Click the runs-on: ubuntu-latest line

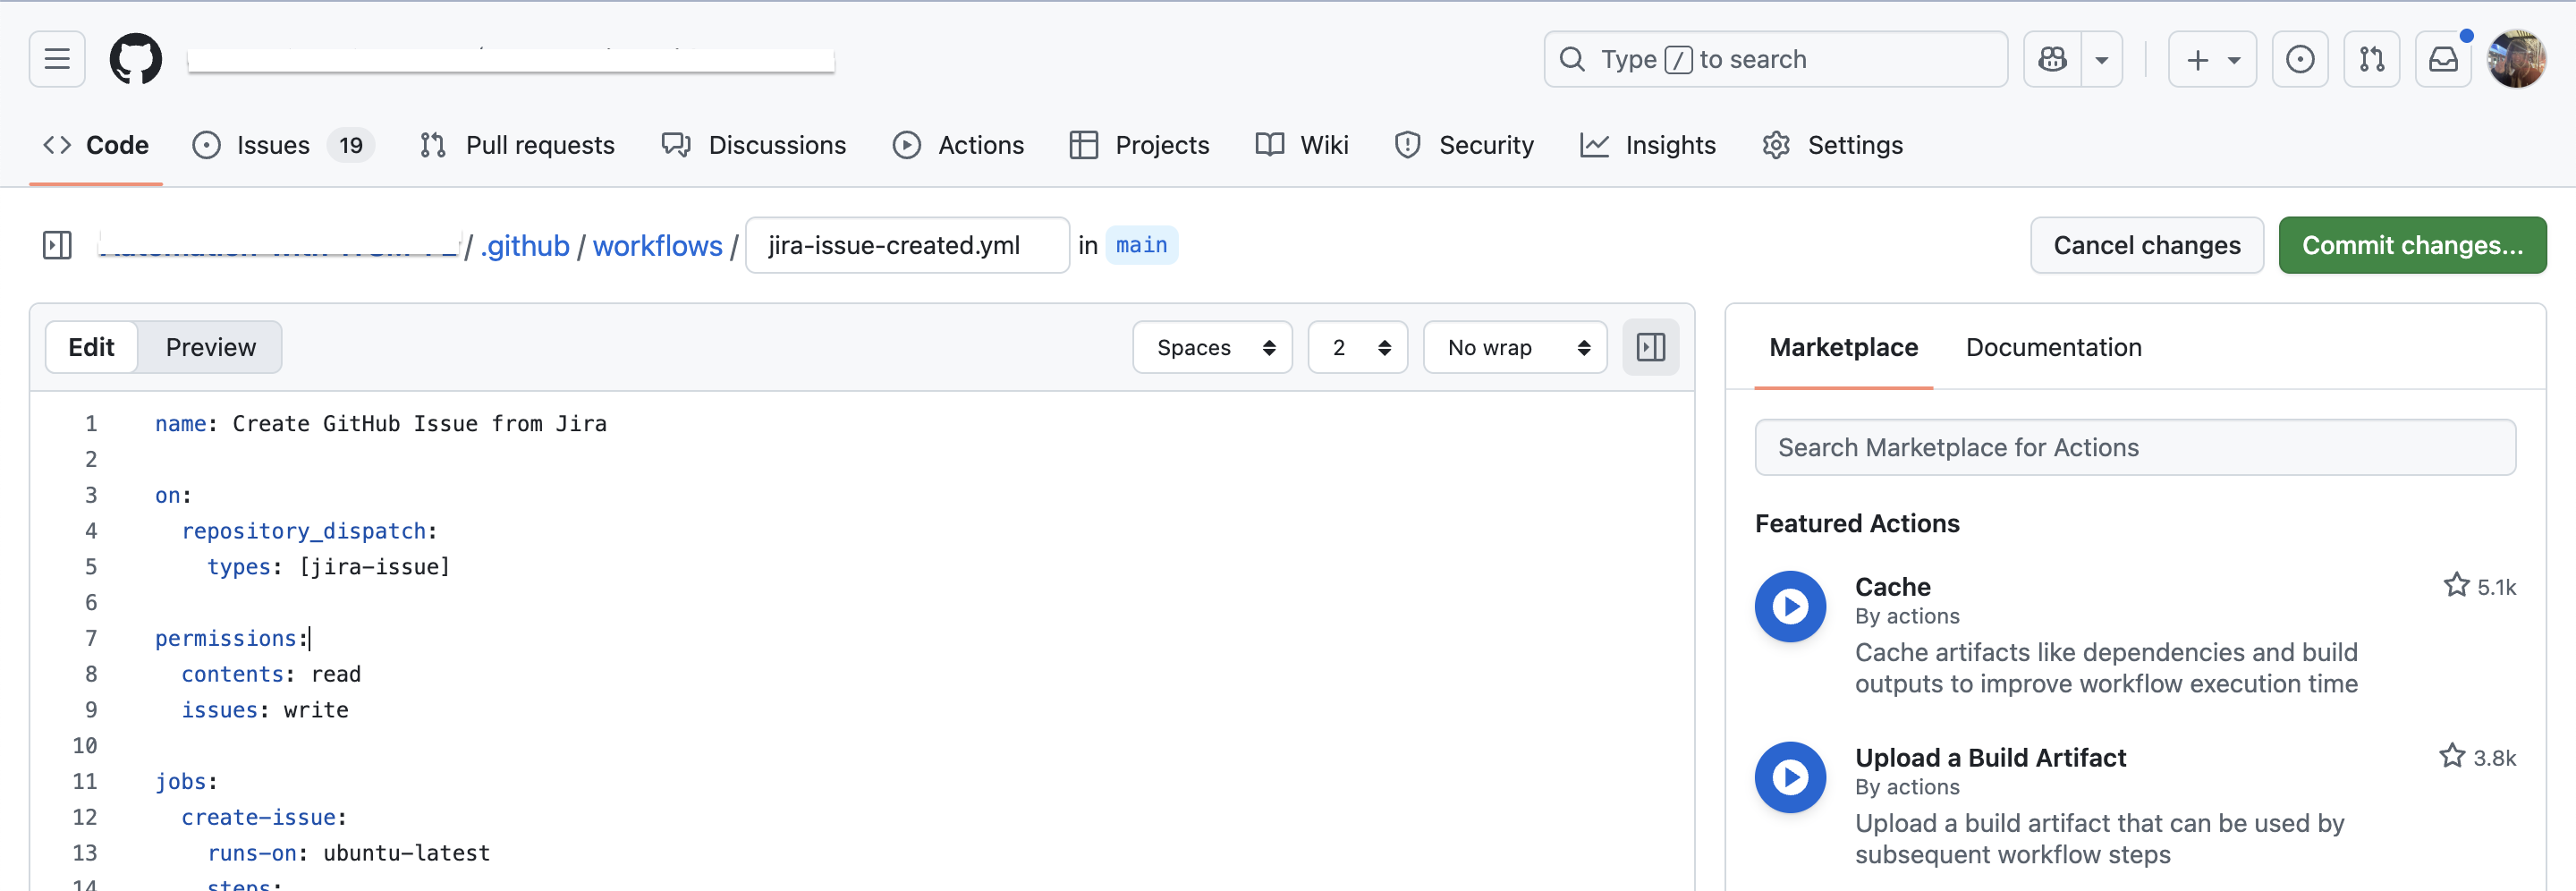(348, 853)
